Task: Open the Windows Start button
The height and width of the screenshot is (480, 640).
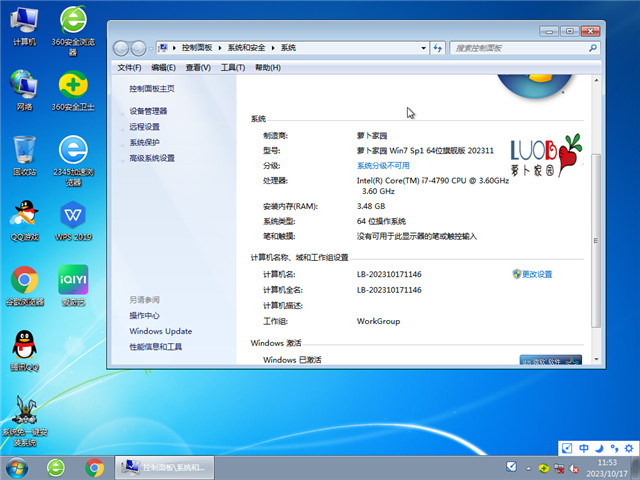Action: pyautogui.click(x=17, y=468)
